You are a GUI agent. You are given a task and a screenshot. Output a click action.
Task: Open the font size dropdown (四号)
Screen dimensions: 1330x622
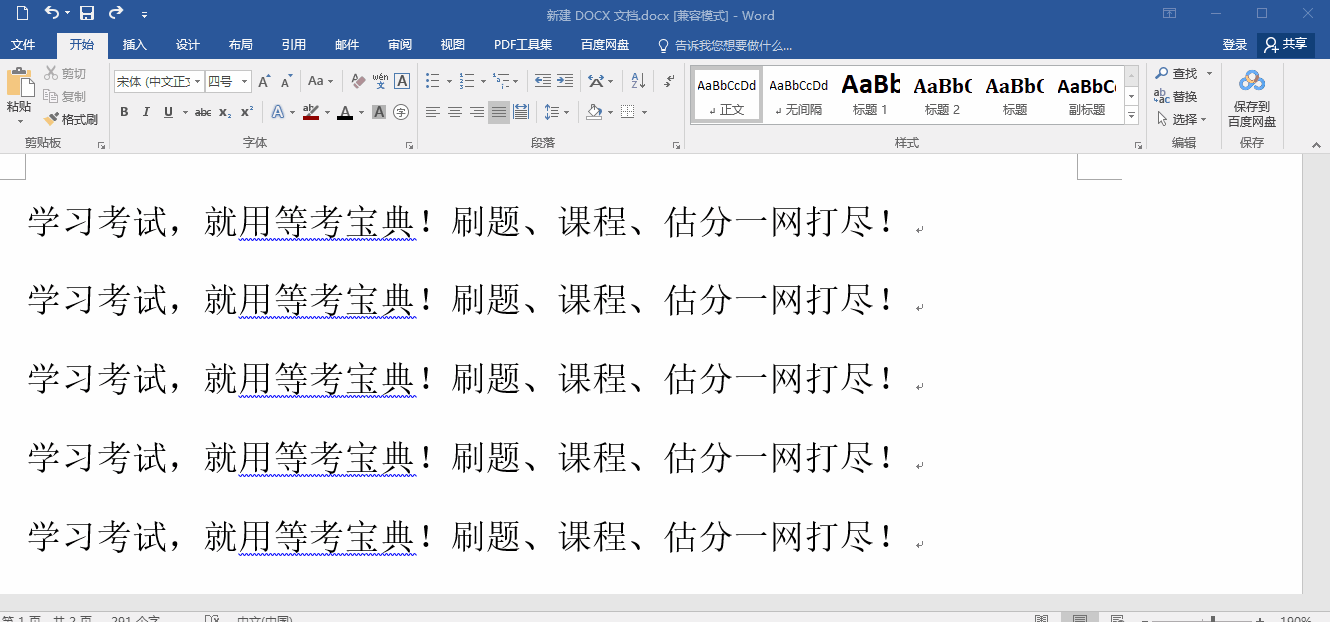point(244,81)
